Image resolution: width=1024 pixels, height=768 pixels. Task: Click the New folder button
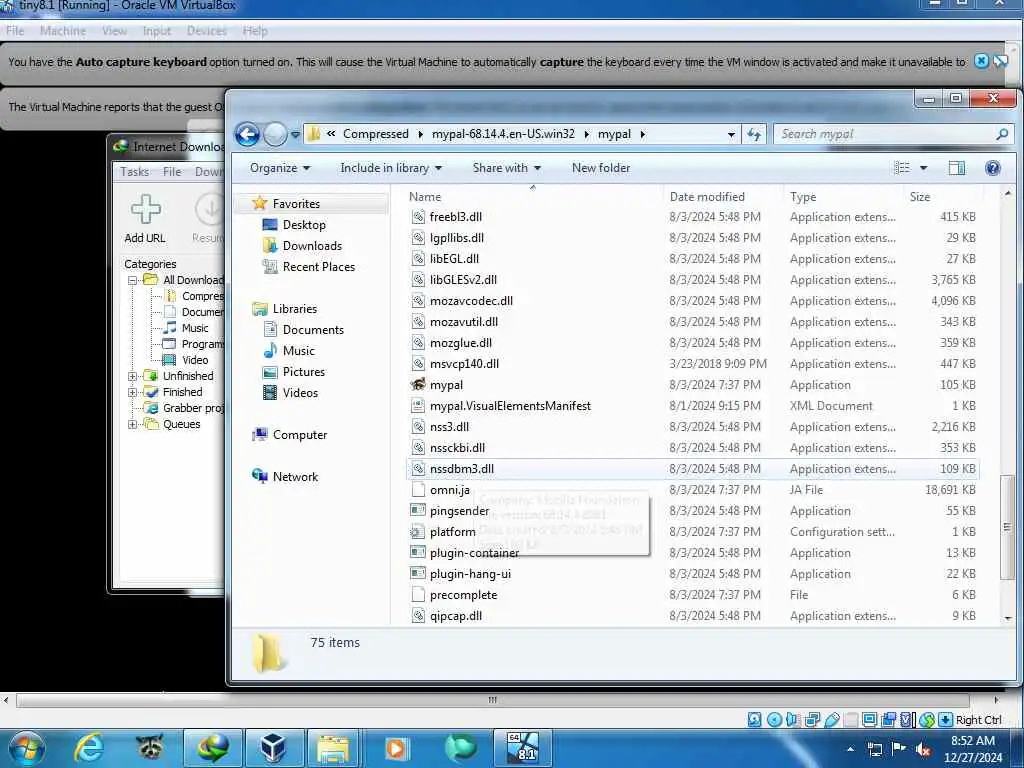click(x=601, y=168)
